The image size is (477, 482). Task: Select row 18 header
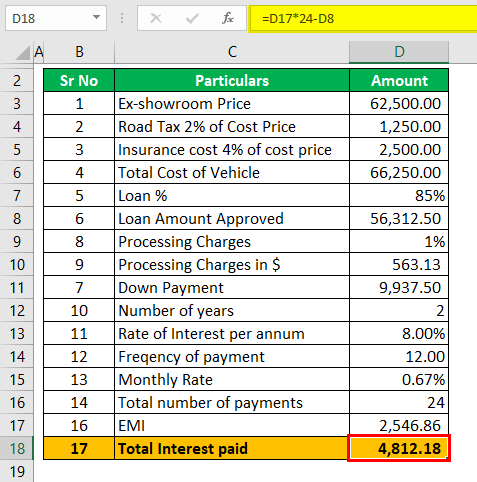(x=17, y=449)
